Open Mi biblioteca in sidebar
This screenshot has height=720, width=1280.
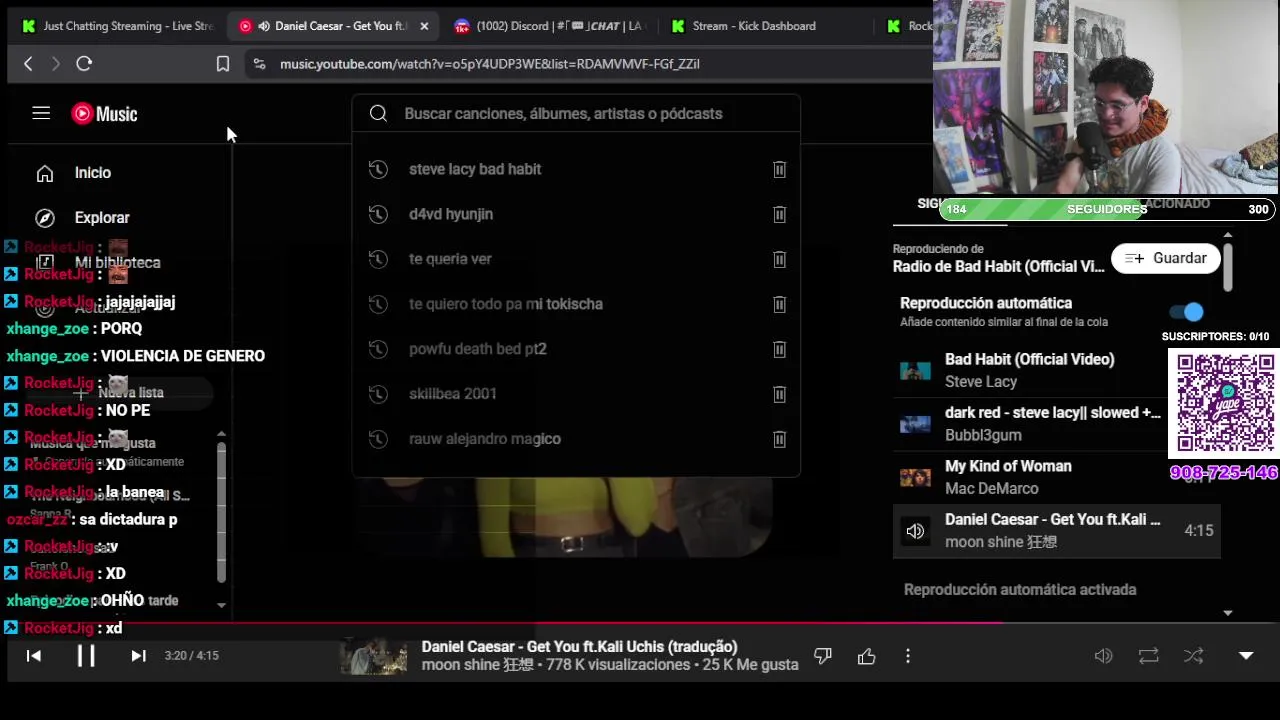coord(120,263)
